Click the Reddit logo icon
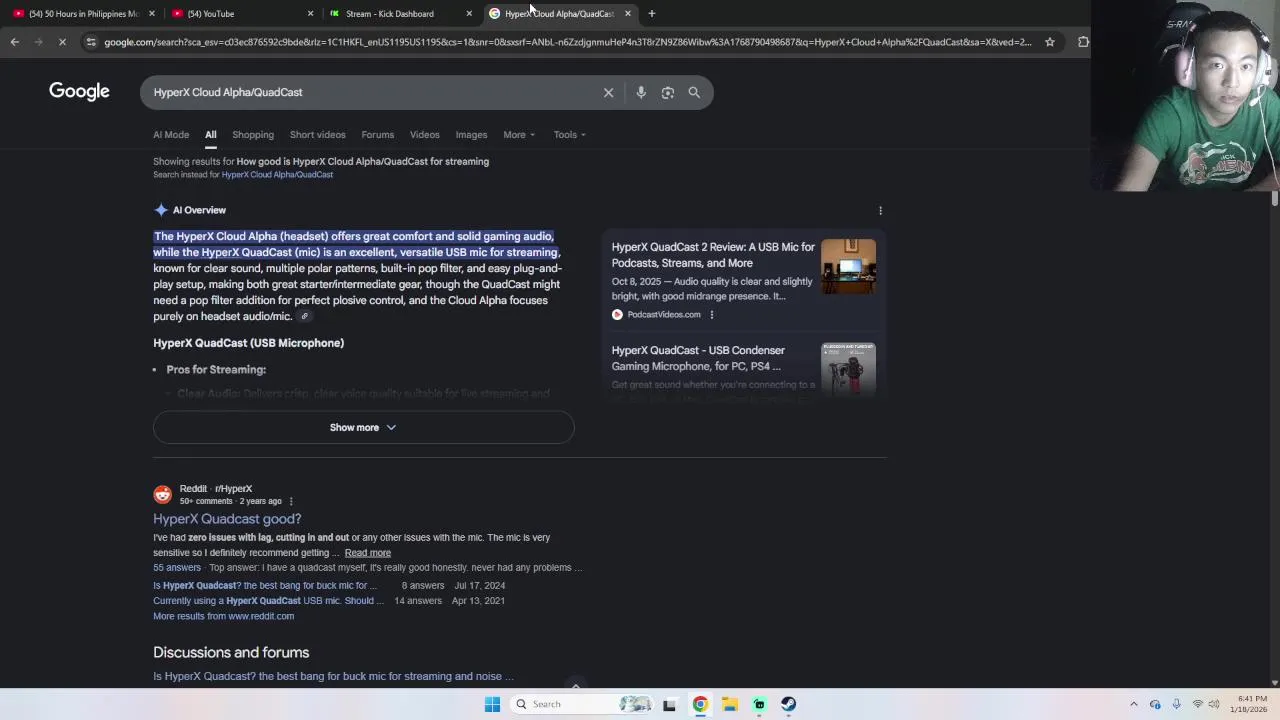This screenshot has height=720, width=1280. (163, 494)
